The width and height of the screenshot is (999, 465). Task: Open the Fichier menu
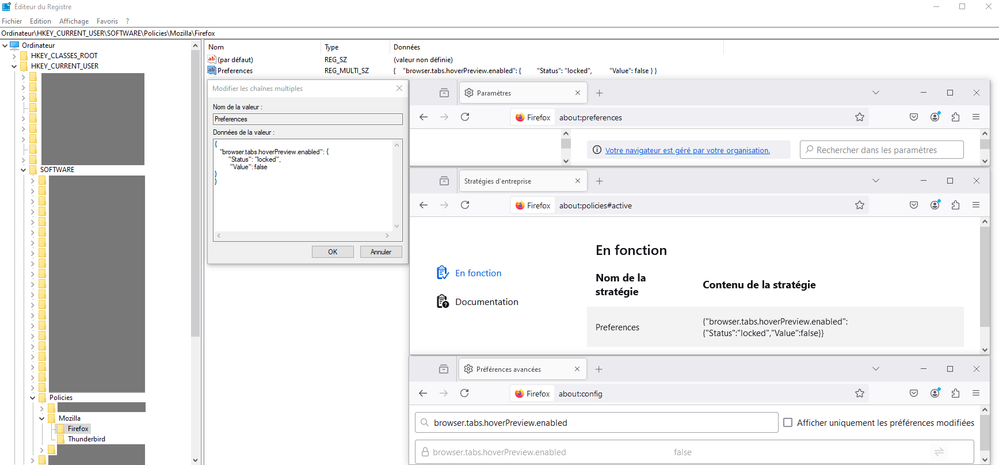[12, 21]
